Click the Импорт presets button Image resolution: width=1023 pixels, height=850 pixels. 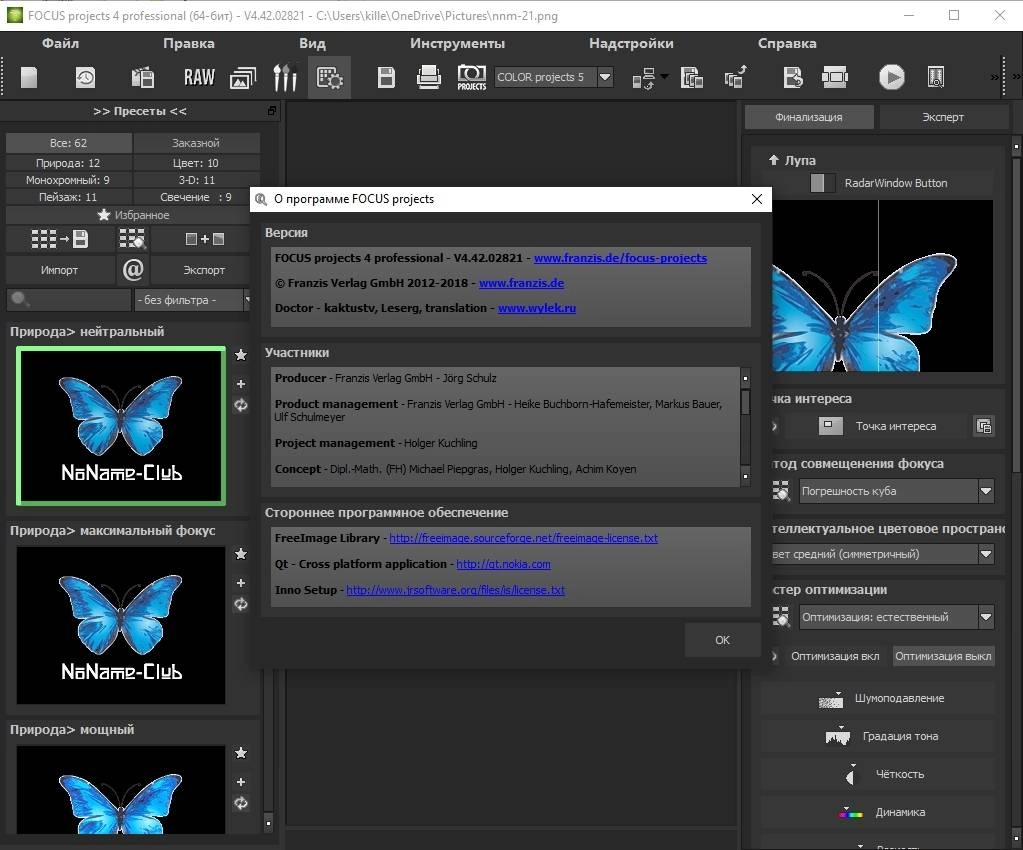click(59, 270)
